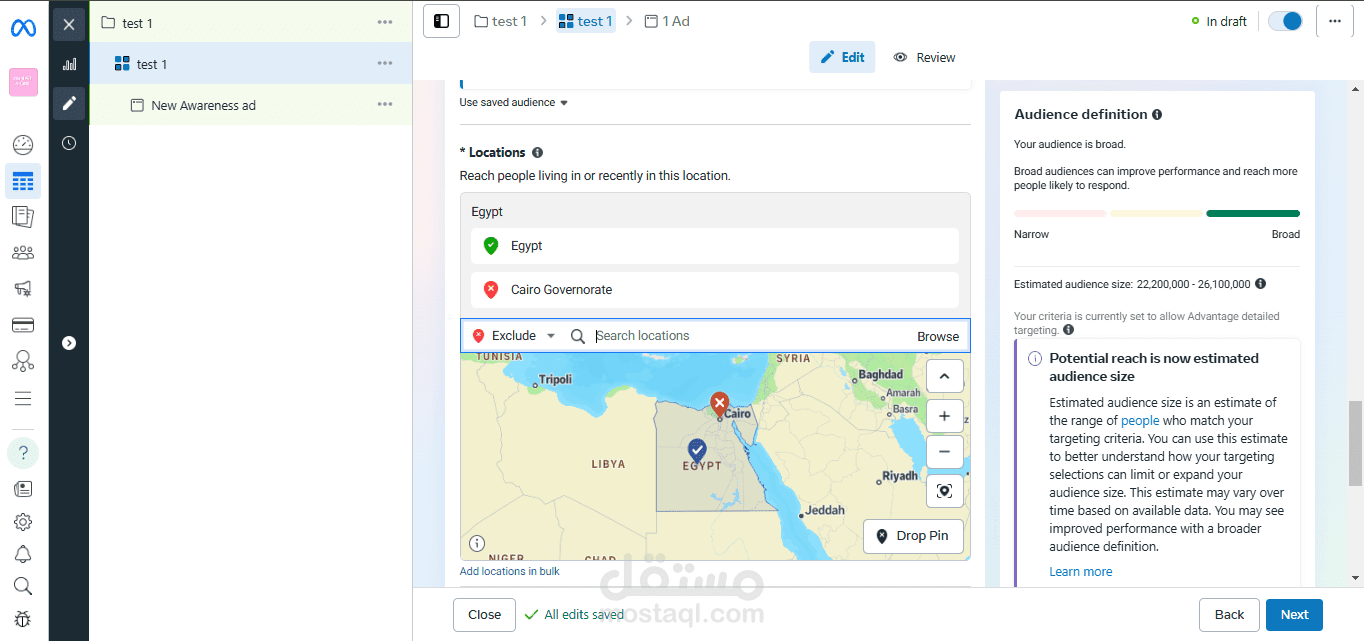Select the New Awareness ad row

tap(250, 105)
